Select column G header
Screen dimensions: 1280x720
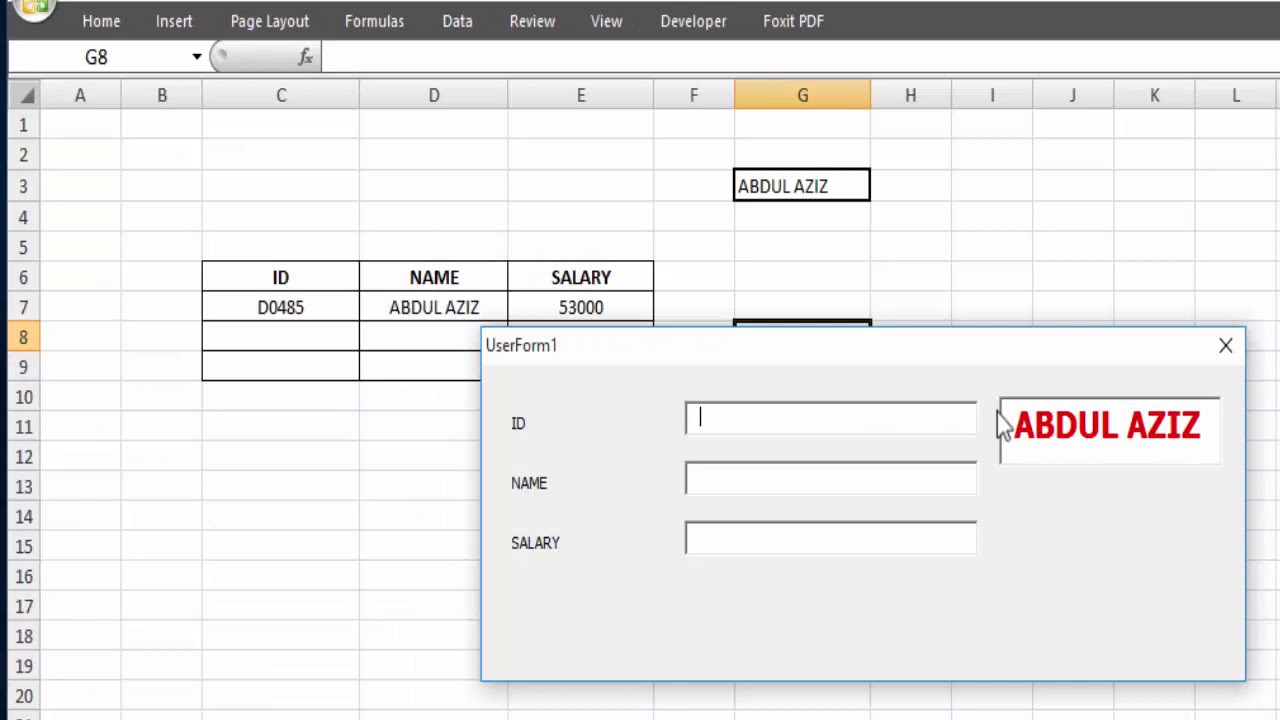click(802, 95)
